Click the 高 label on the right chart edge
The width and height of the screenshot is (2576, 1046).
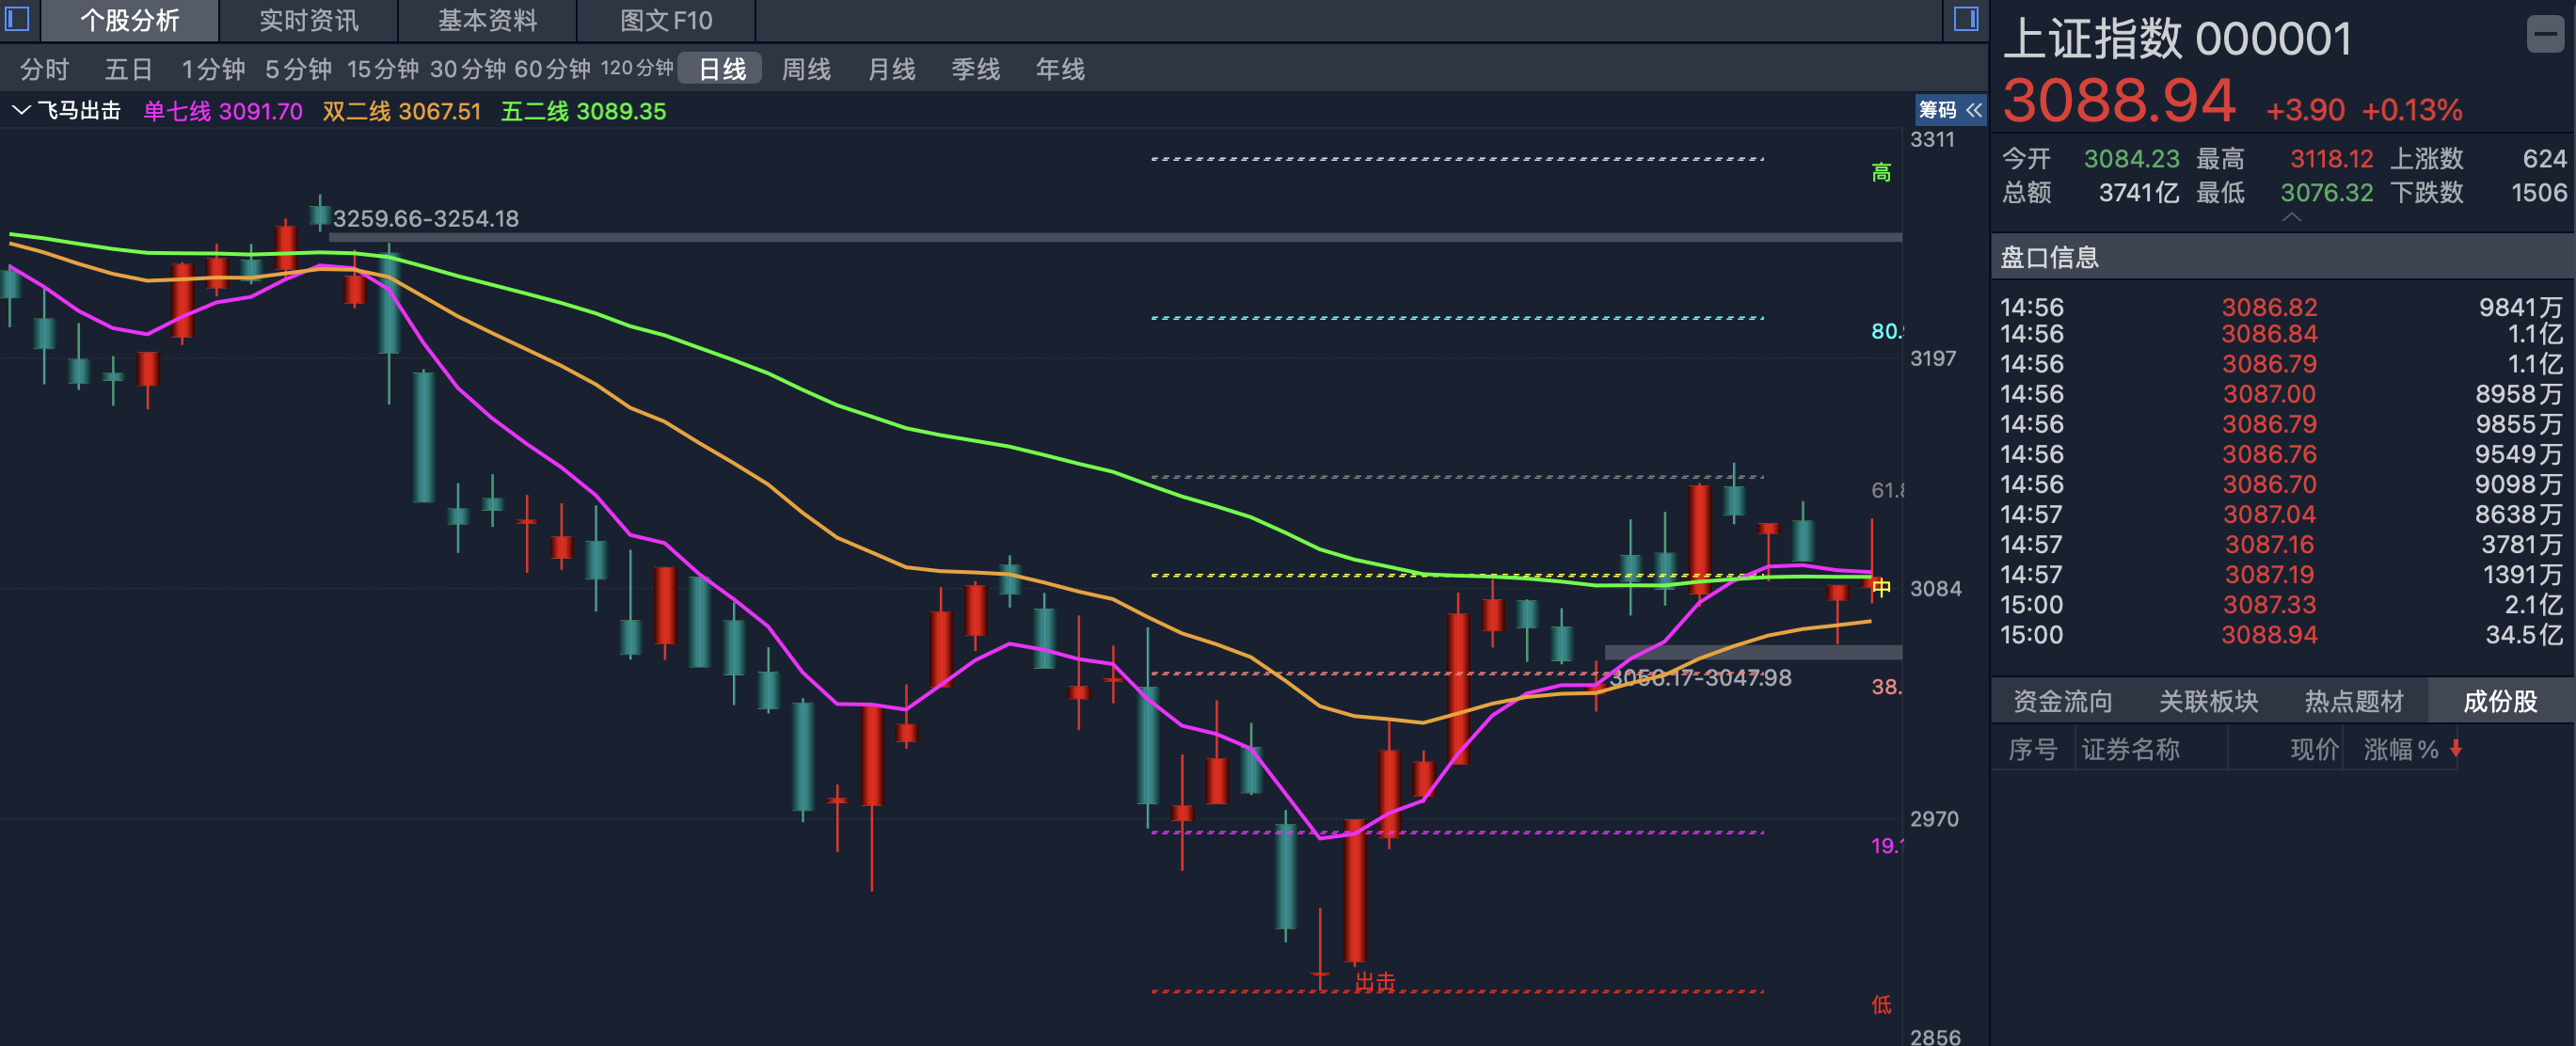click(1879, 172)
